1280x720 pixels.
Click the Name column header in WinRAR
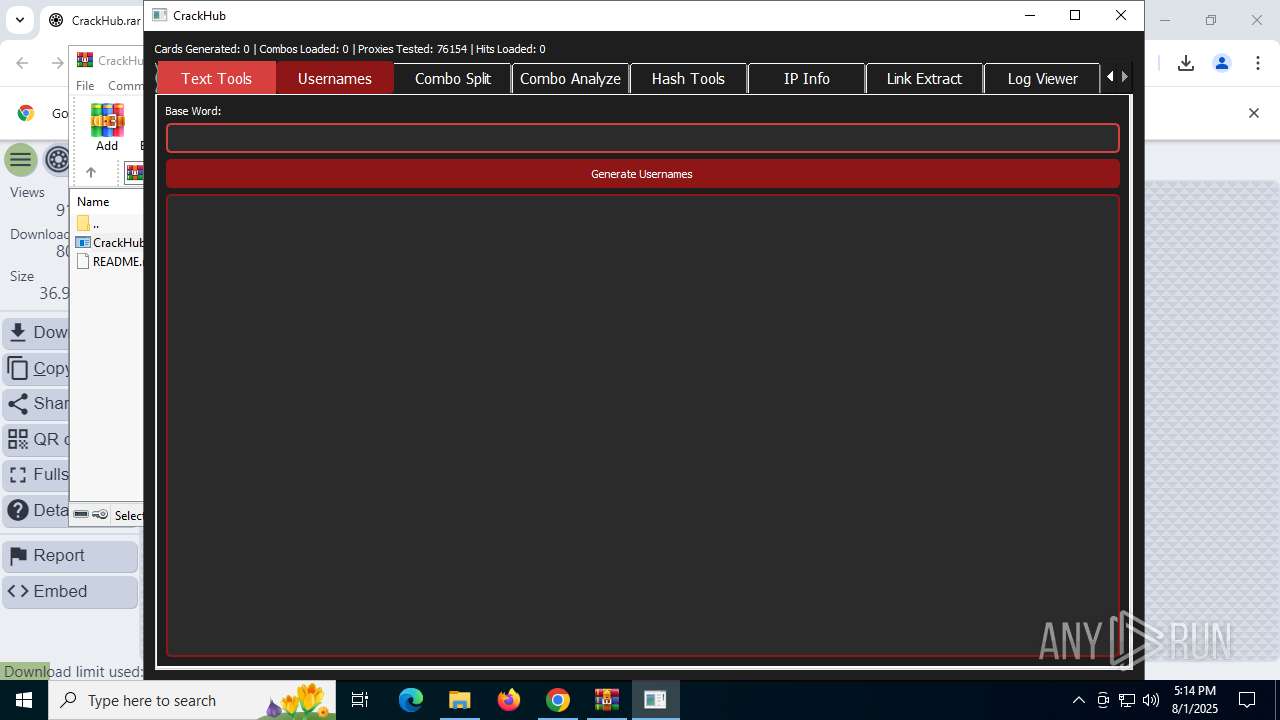(x=93, y=202)
